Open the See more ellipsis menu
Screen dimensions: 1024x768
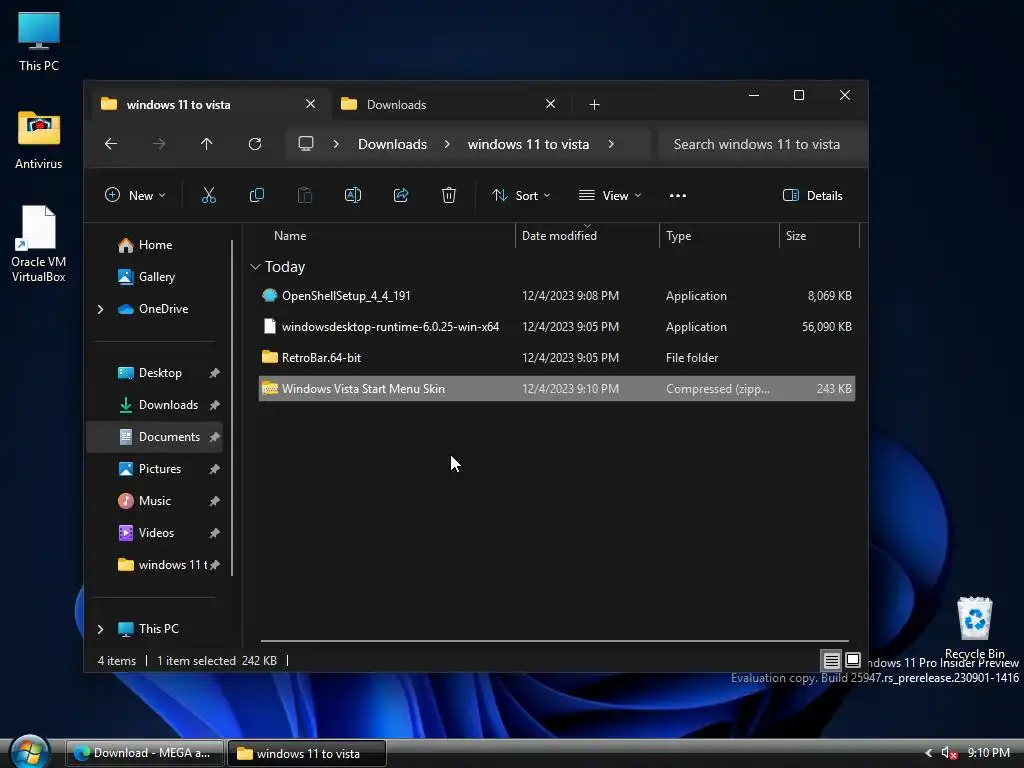[678, 195]
